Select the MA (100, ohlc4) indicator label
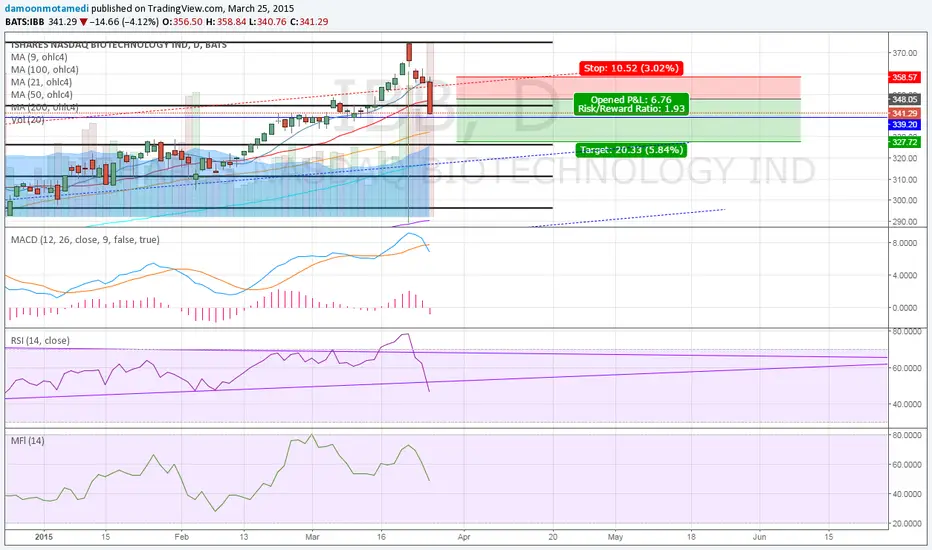The image size is (932, 550). (45, 70)
